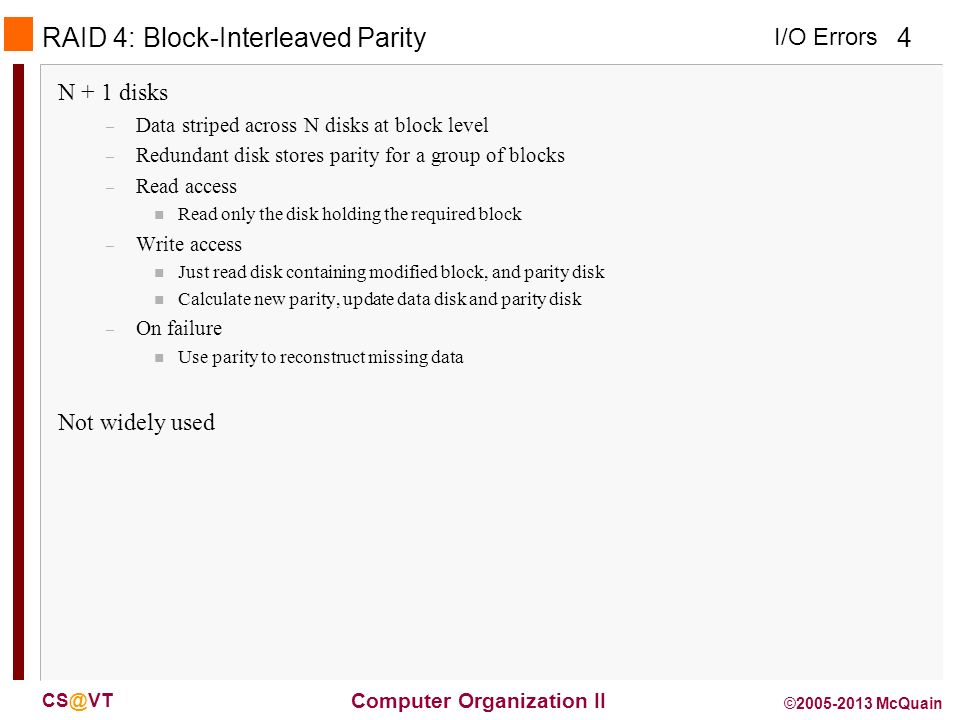Click the square bullet before Use parity
The height and width of the screenshot is (720, 960).
pos(159,358)
